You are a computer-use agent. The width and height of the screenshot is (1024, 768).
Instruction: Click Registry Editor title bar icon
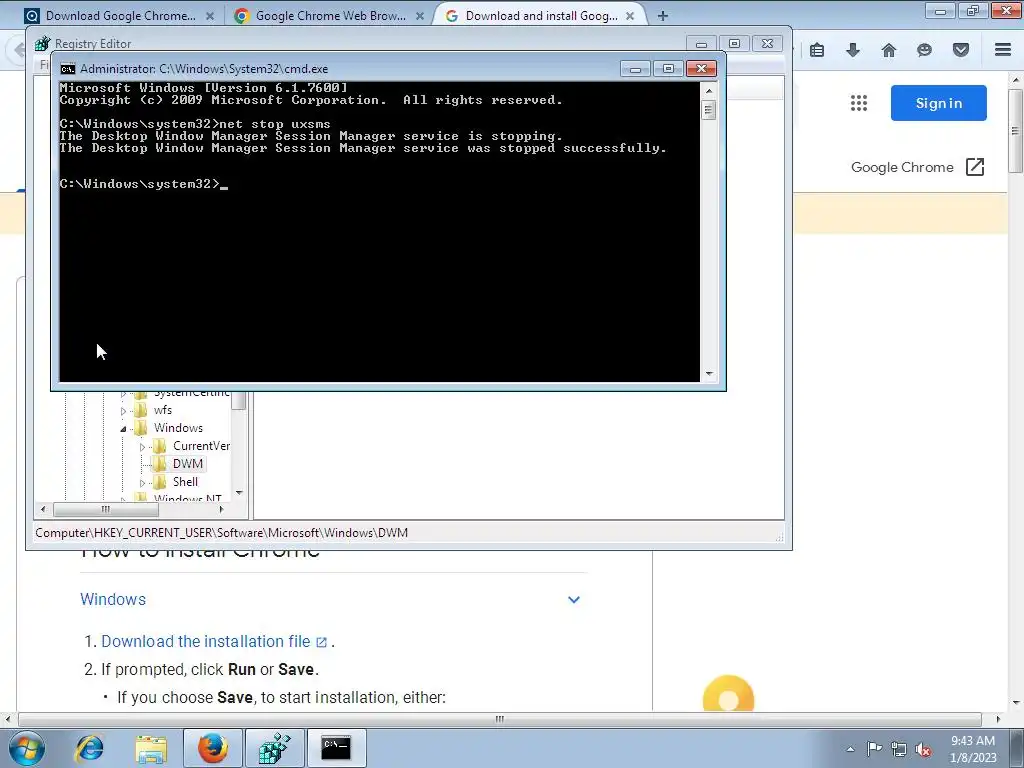pyautogui.click(x=42, y=43)
